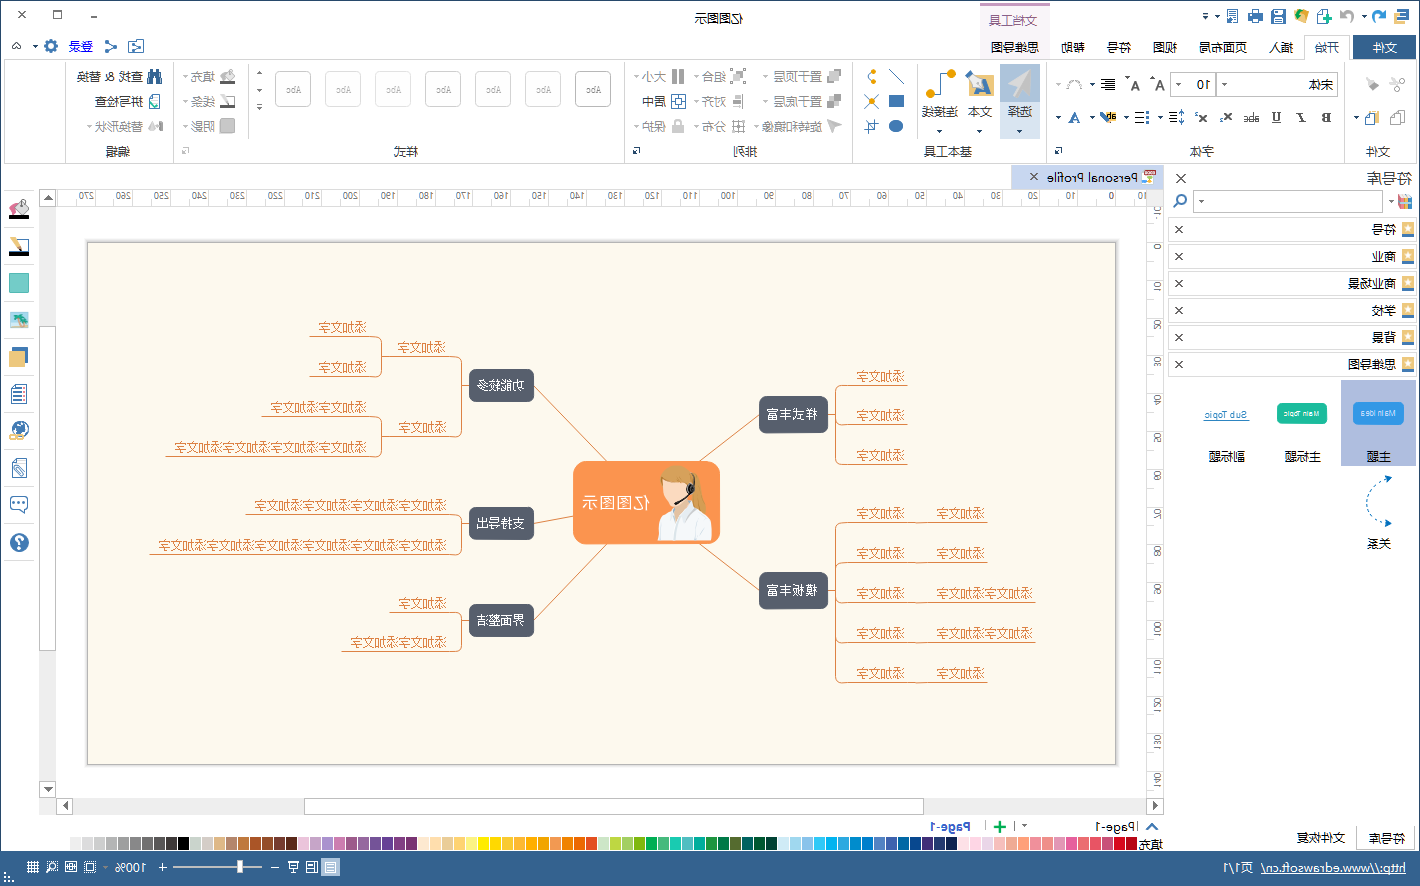The height and width of the screenshot is (886, 1420).
Task: Open the settings gear icon
Action: pos(51,46)
